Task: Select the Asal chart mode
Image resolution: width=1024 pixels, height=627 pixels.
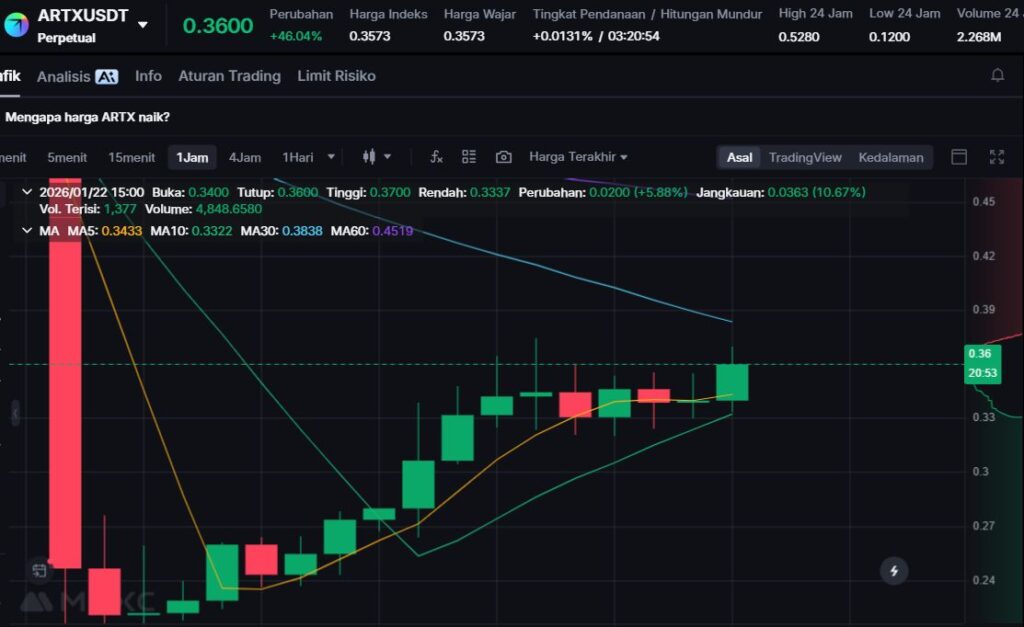Action: [740, 157]
